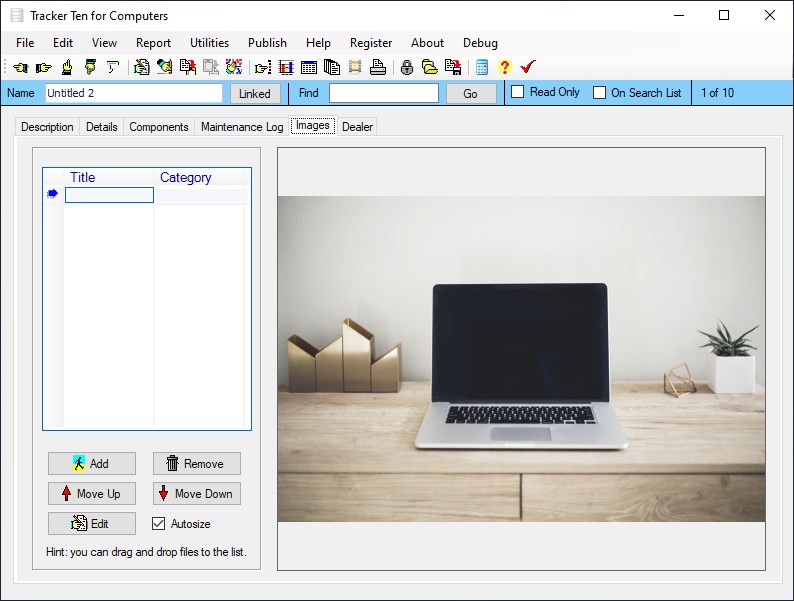Select the Images tab
The image size is (794, 601).
pyautogui.click(x=313, y=126)
